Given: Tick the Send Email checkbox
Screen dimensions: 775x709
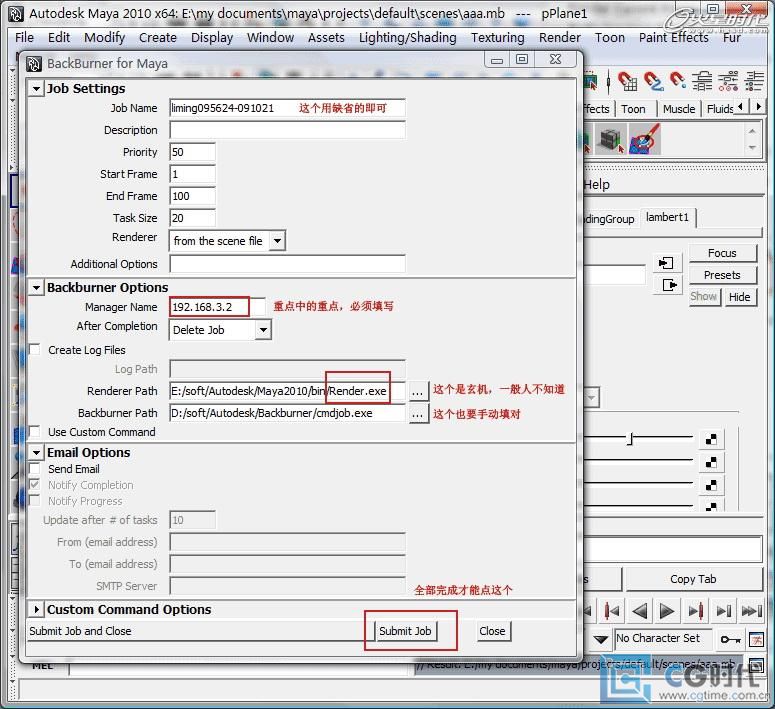Looking at the screenshot, I should tap(35, 469).
